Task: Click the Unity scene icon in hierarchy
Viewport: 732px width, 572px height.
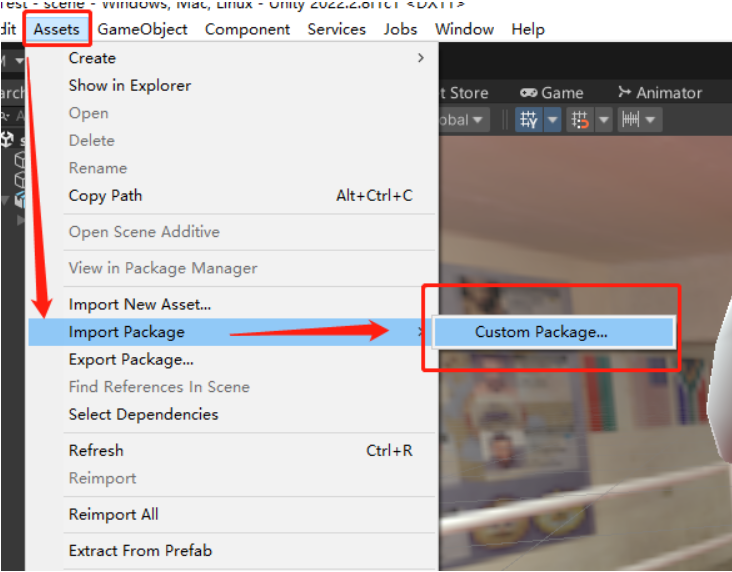Action: [9, 140]
